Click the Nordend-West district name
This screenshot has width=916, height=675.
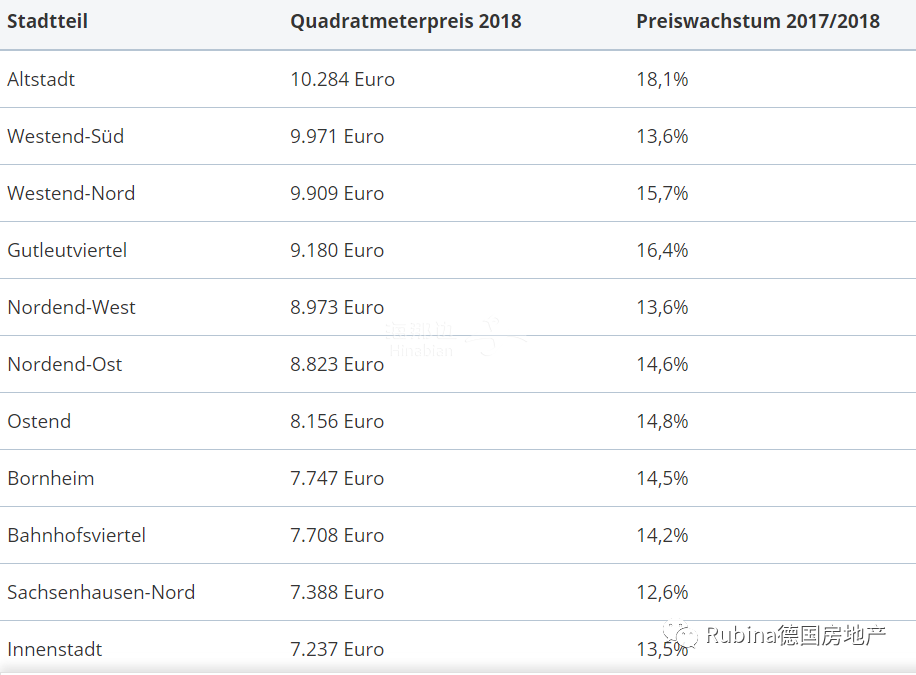click(x=71, y=307)
